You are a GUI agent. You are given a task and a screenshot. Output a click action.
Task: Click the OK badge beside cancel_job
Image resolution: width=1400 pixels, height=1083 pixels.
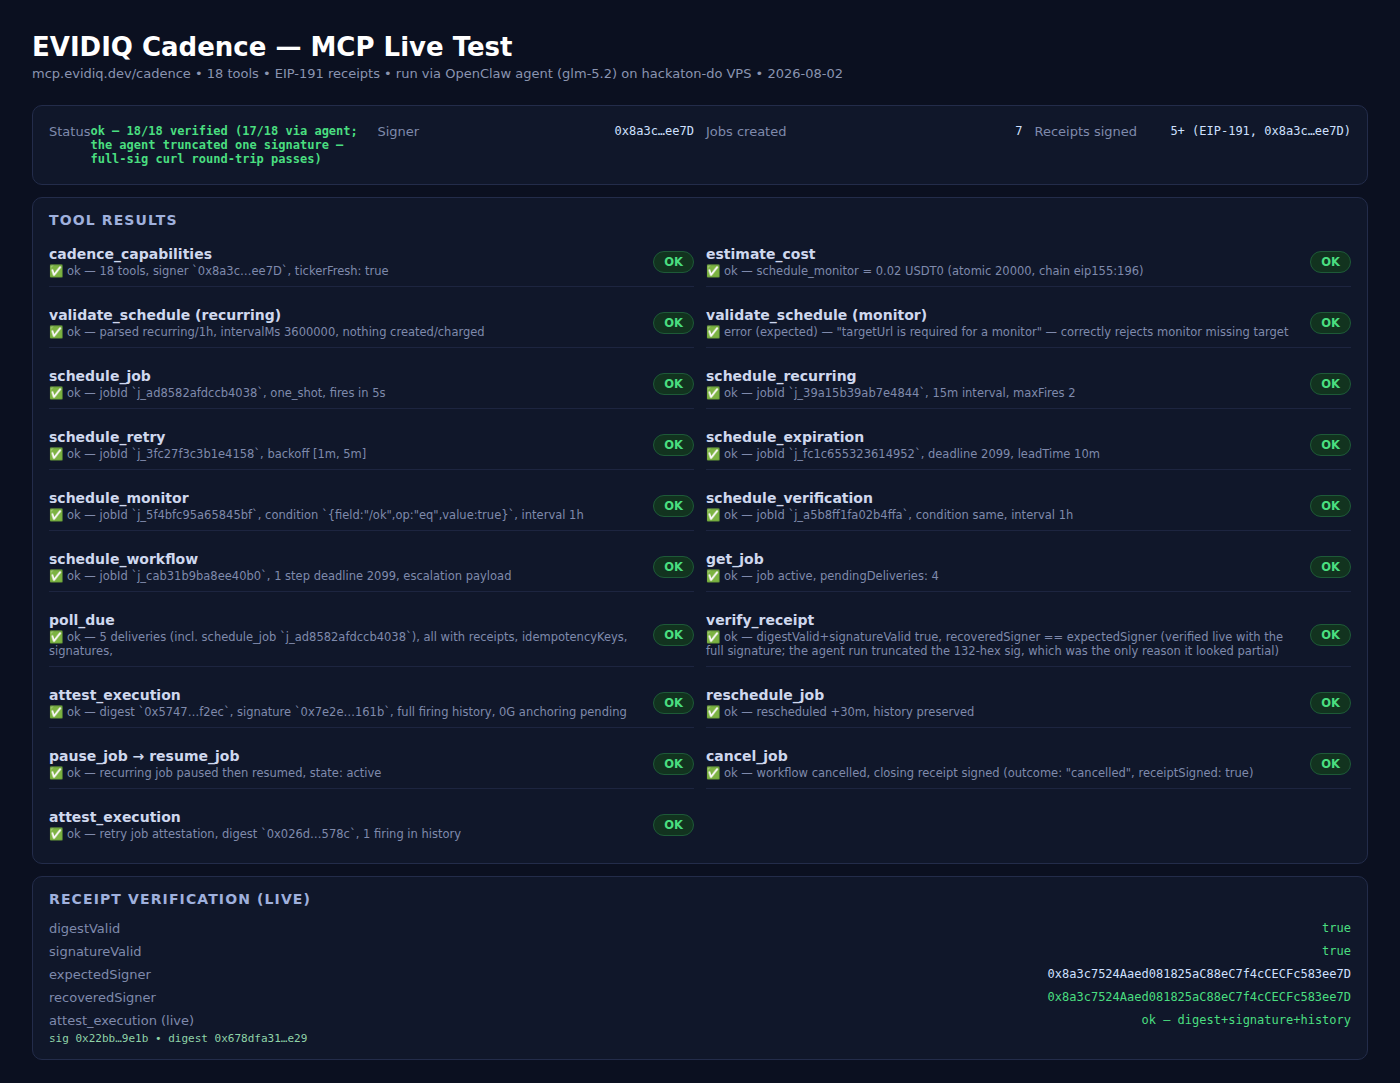click(x=1330, y=764)
